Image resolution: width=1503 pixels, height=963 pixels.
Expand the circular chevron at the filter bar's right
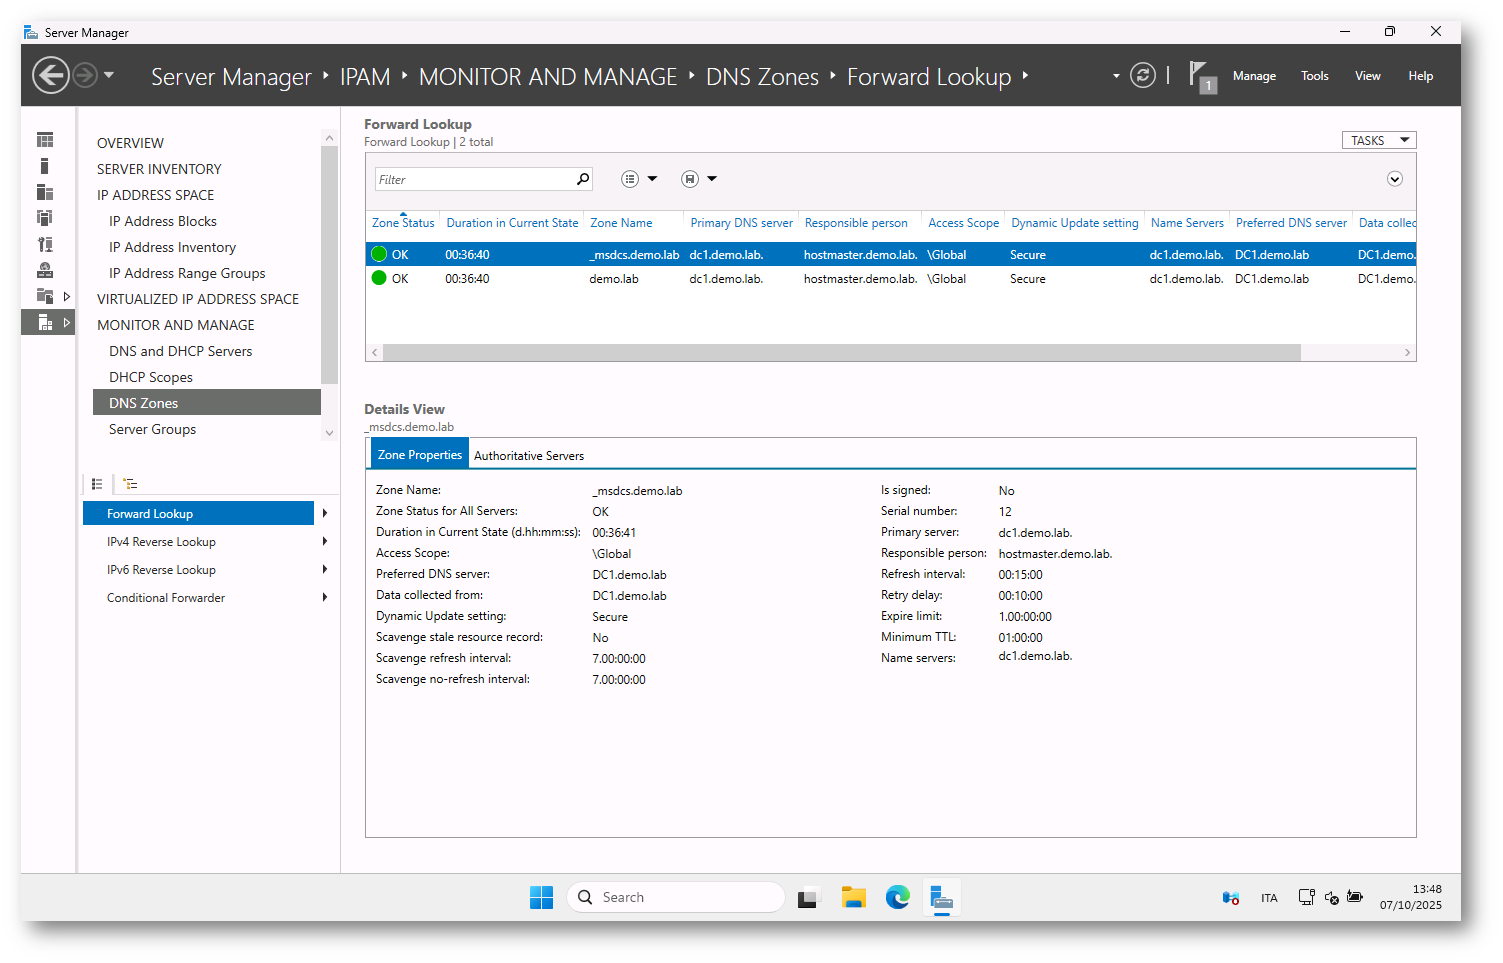click(1394, 179)
